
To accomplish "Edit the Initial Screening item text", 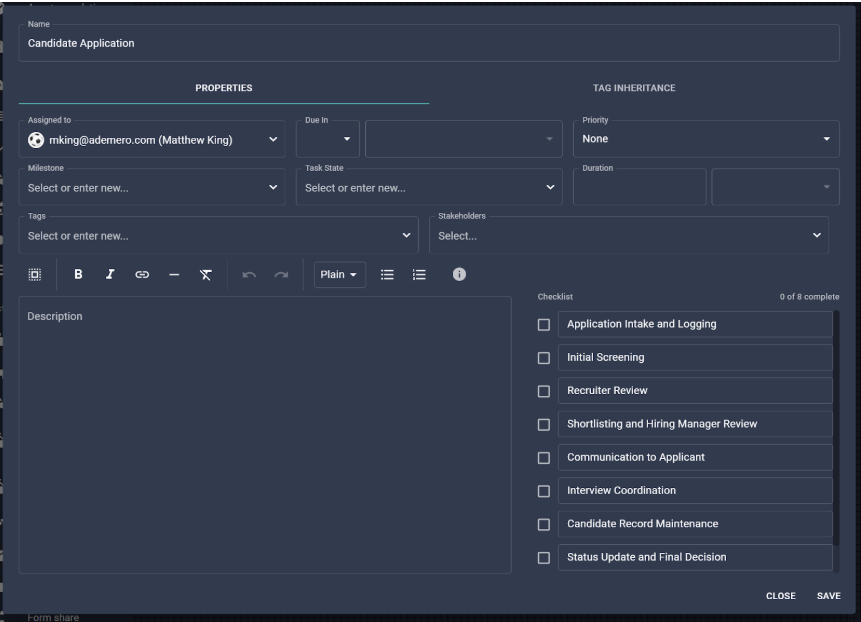I will point(695,357).
